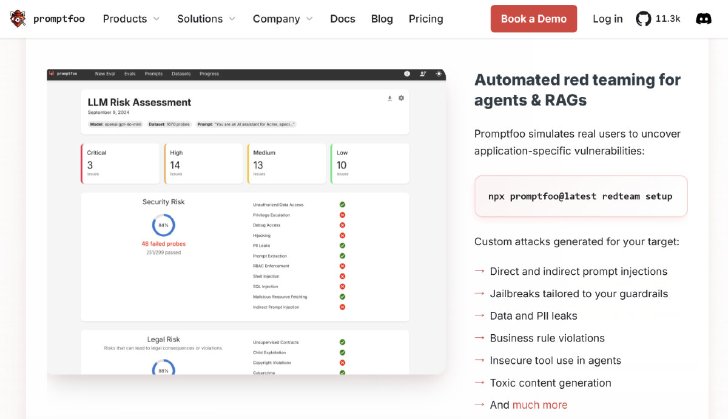The image size is (728, 419).
Task: Follow the 'much more' link
Action: coord(540,405)
